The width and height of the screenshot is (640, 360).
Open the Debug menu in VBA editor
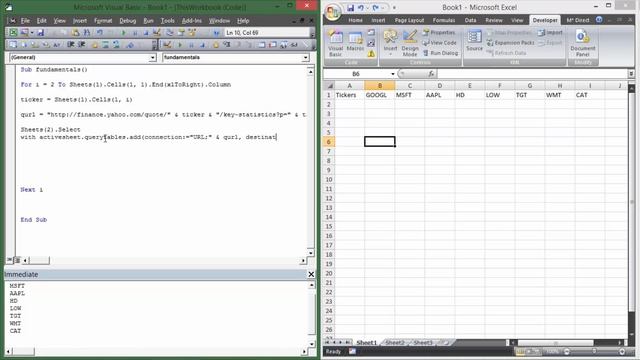tap(127, 20)
